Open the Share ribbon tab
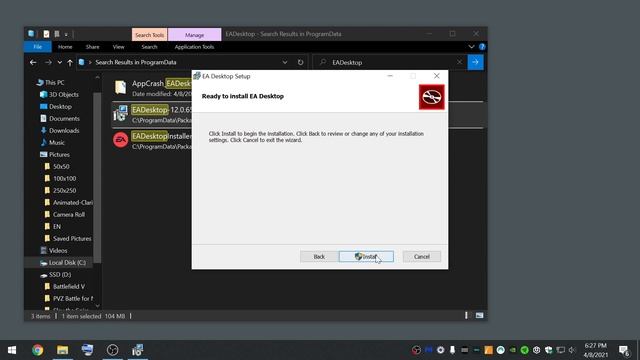640x360 pixels. tap(93, 47)
